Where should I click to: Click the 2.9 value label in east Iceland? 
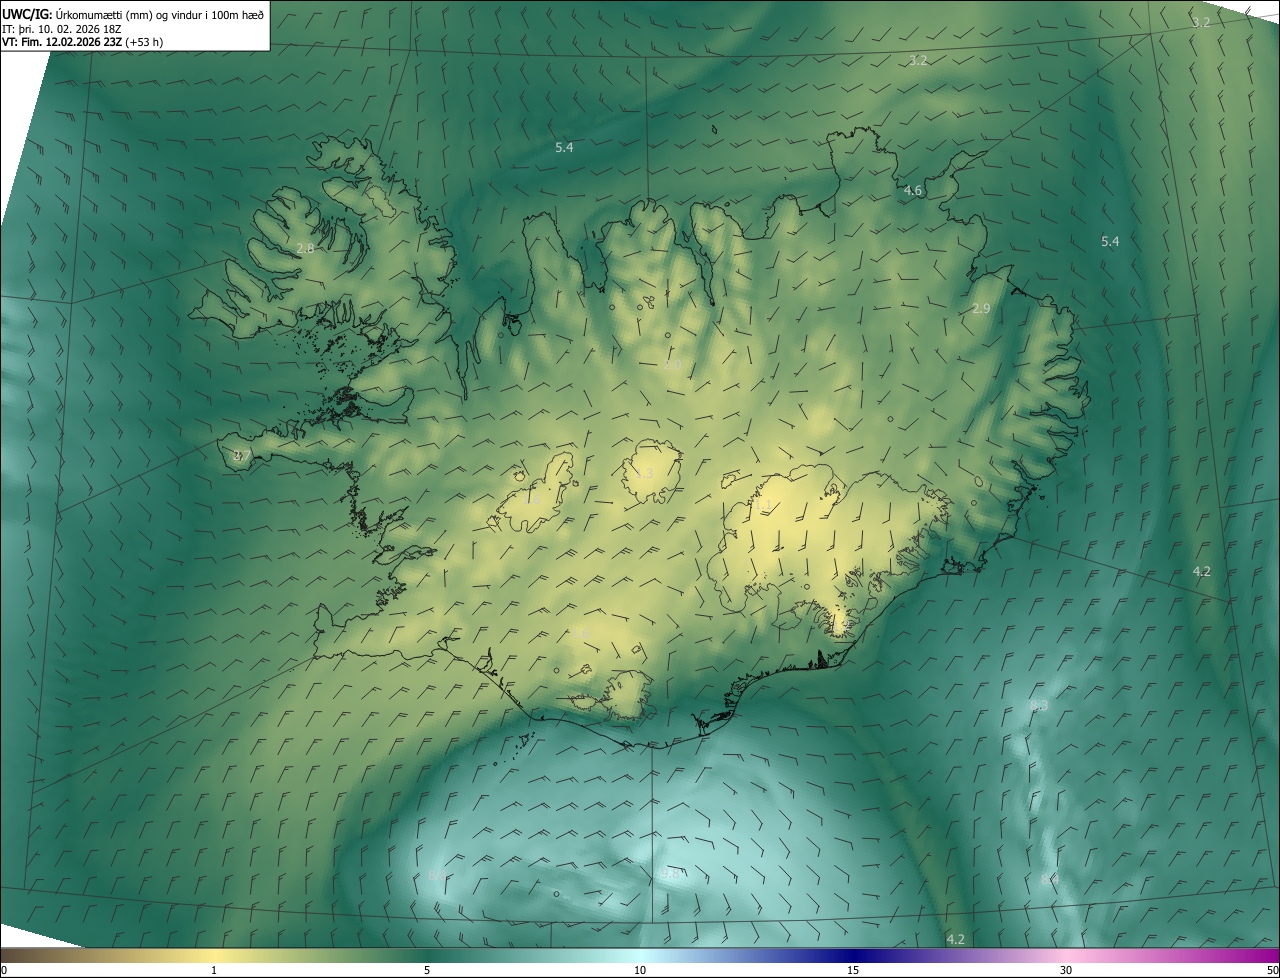(x=981, y=309)
